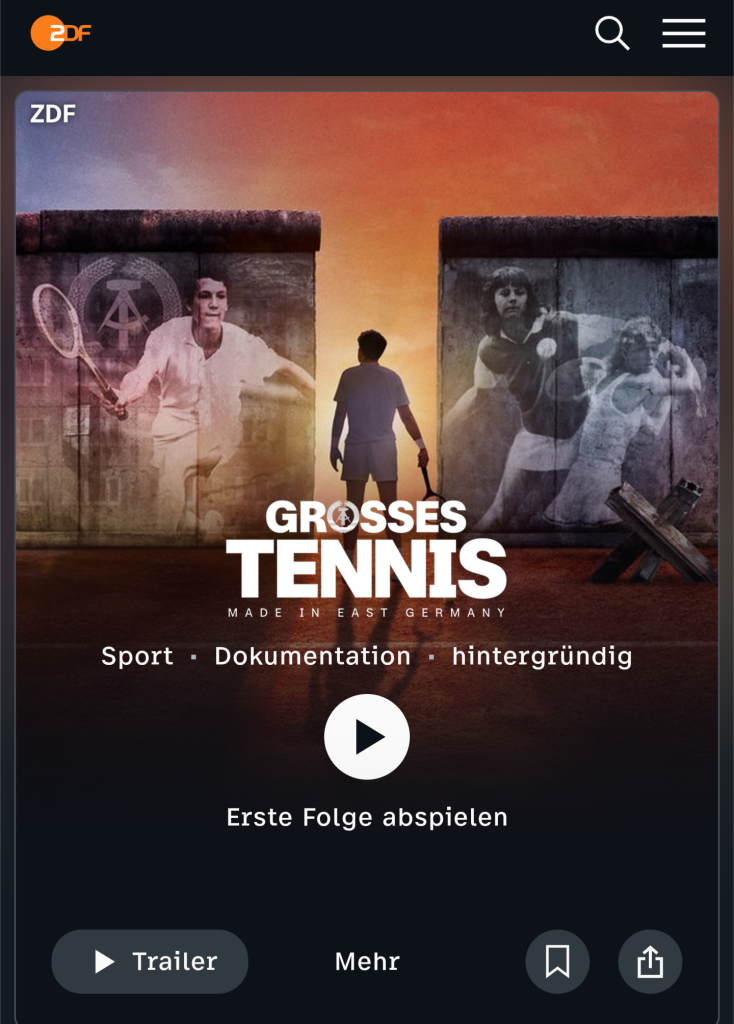Bookmark this series to your watchlist
This screenshot has width=734, height=1024.
point(557,961)
